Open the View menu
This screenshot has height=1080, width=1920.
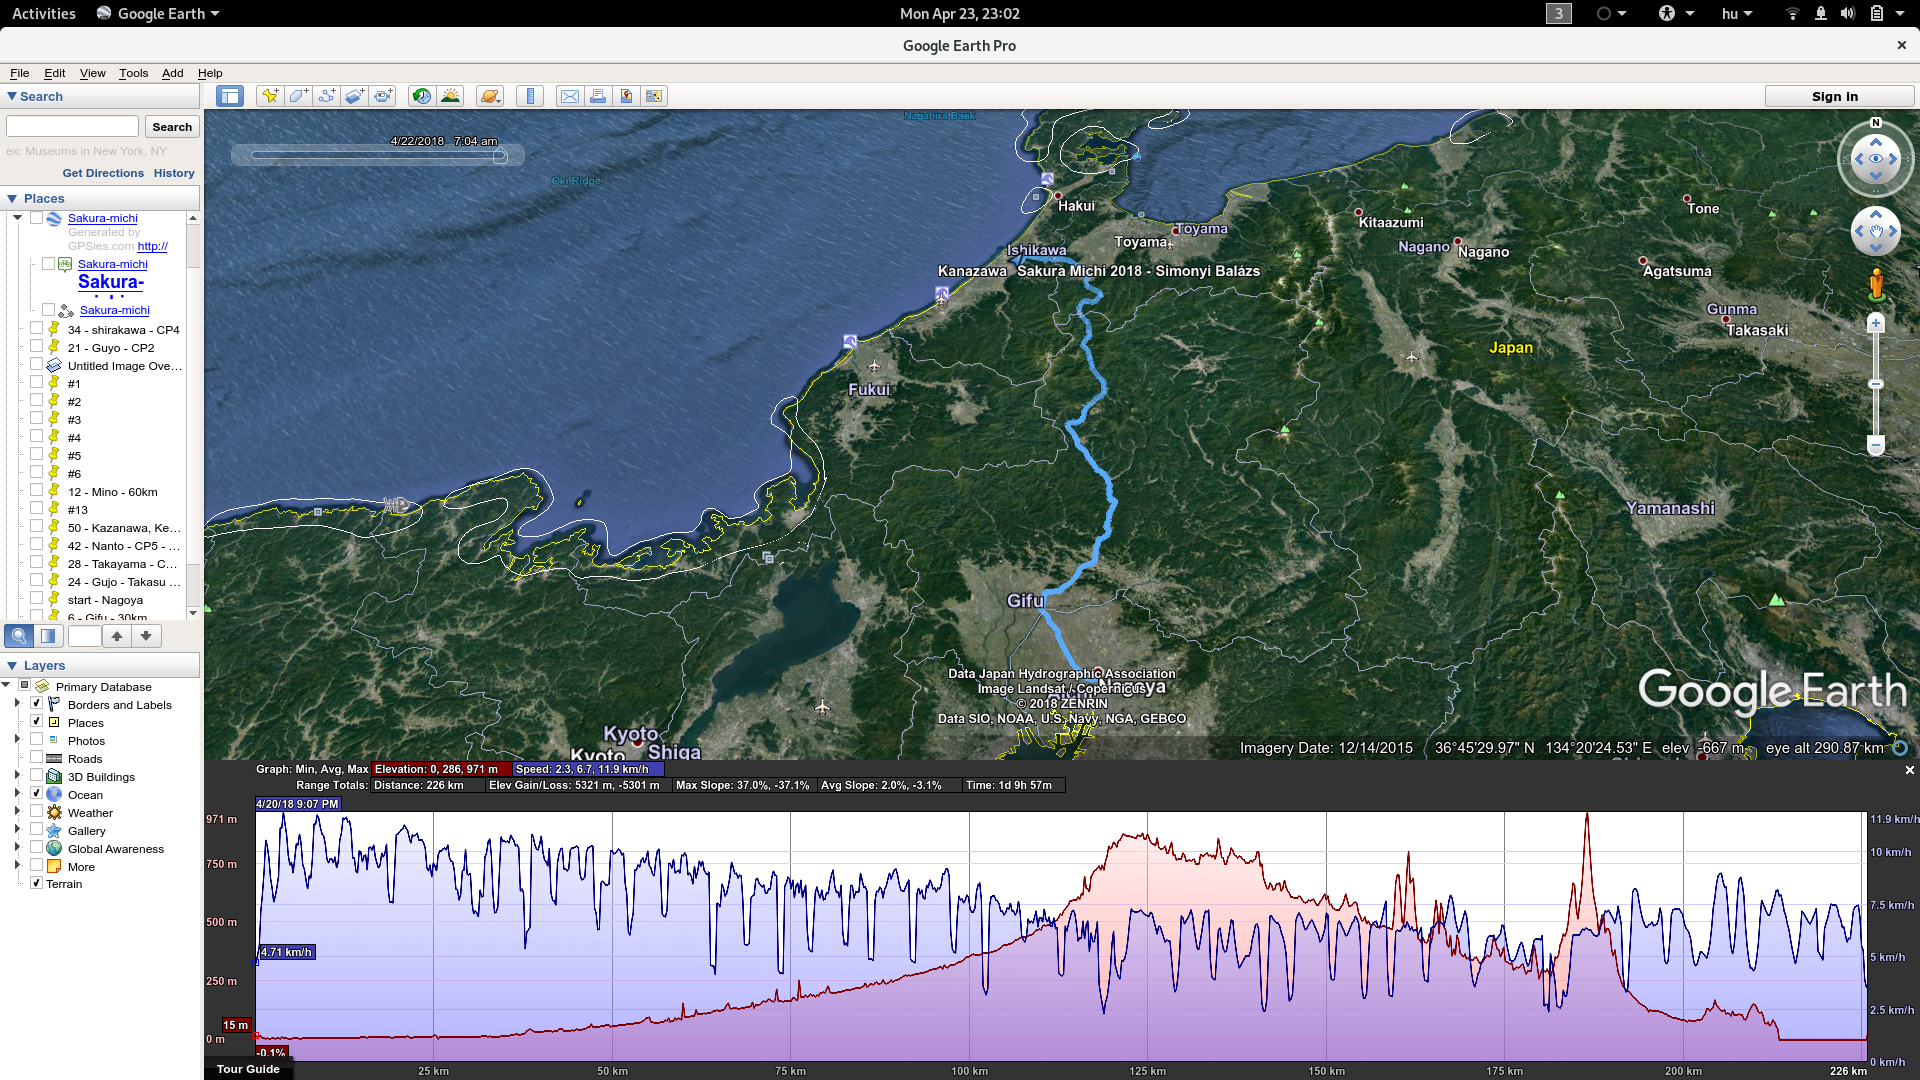[93, 73]
